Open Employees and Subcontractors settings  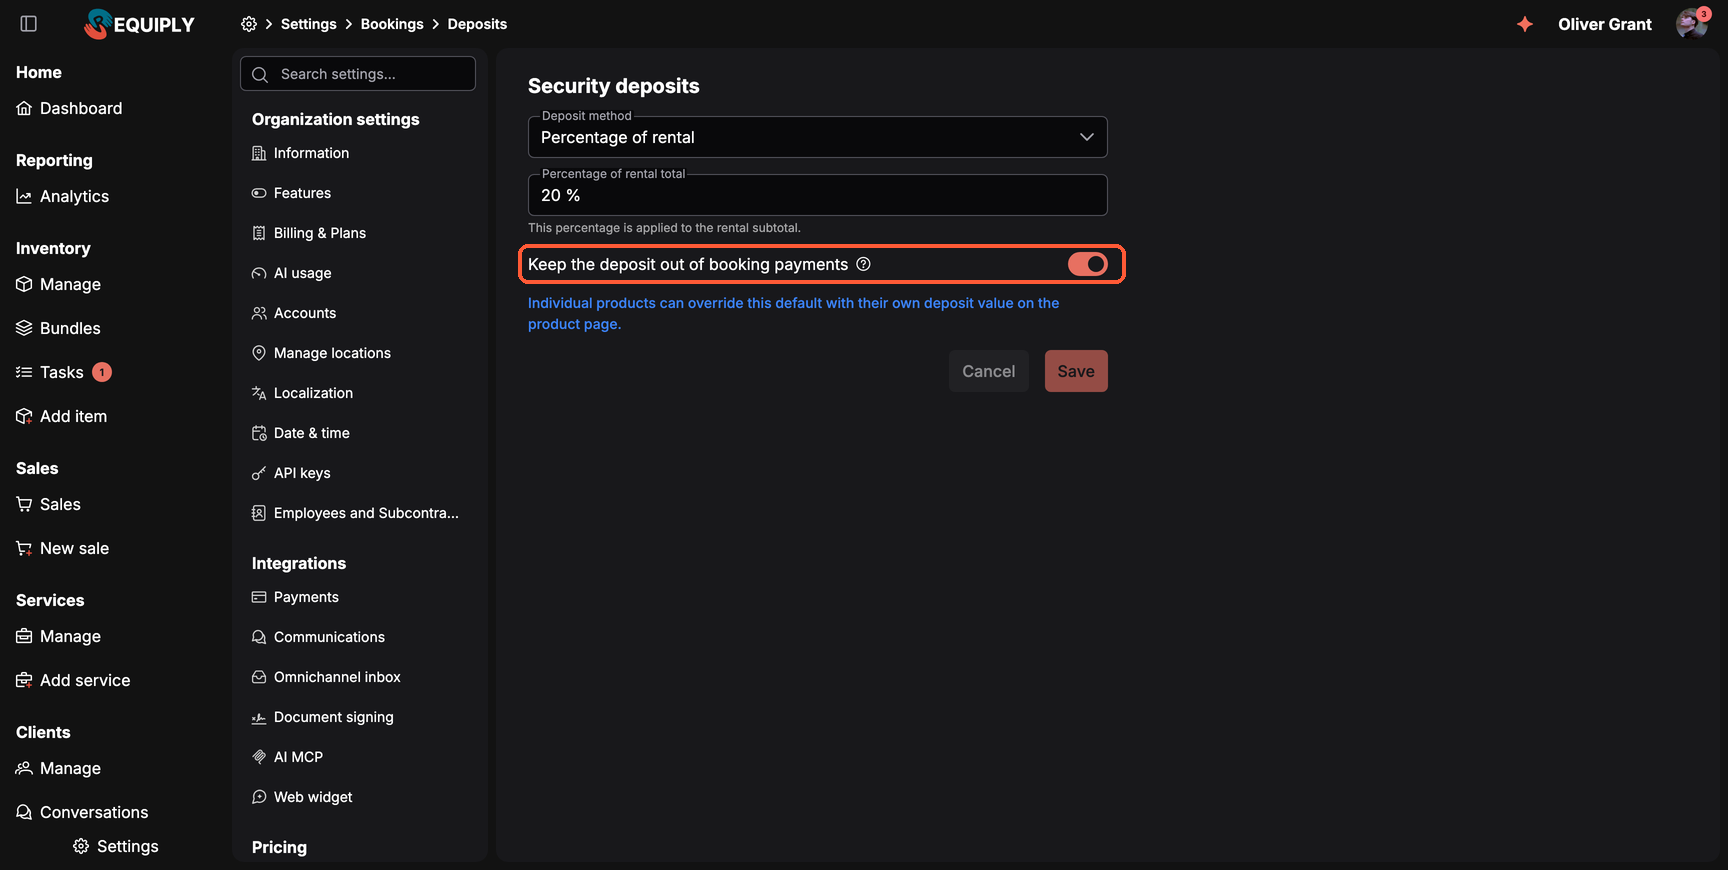355,513
